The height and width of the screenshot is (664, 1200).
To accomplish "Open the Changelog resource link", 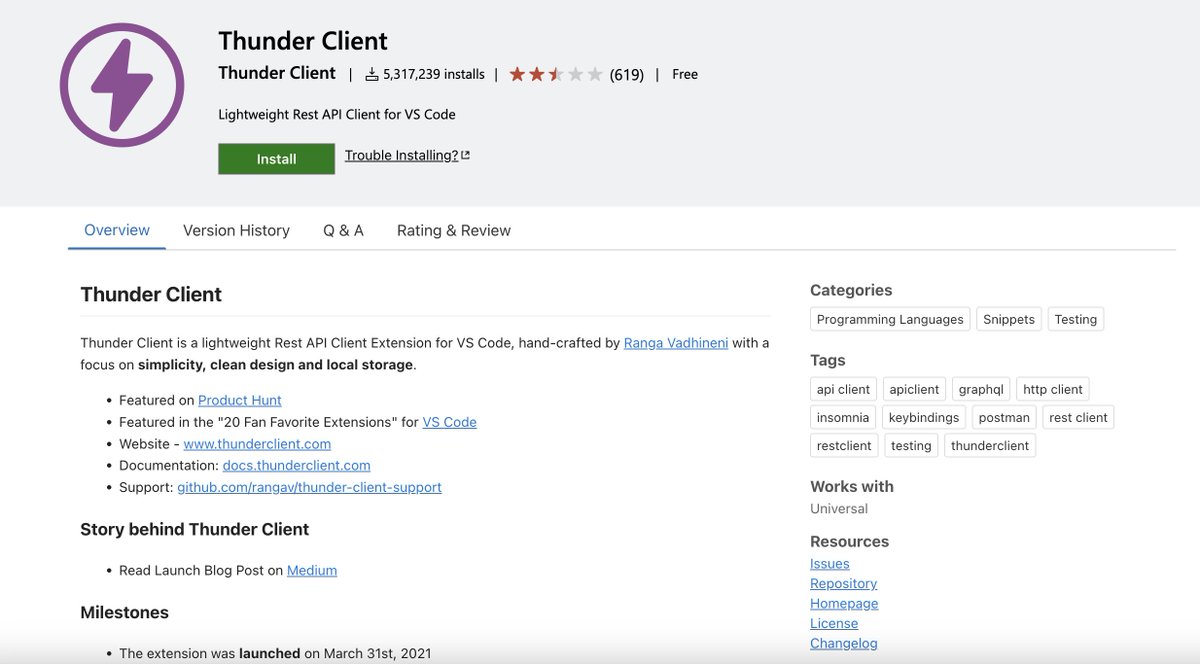I will 844,644.
